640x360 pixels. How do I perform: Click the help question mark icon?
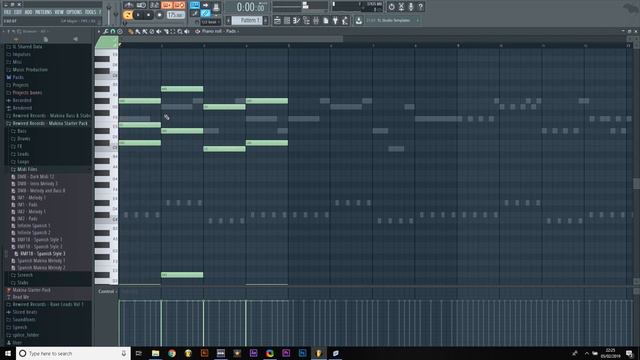420,7
